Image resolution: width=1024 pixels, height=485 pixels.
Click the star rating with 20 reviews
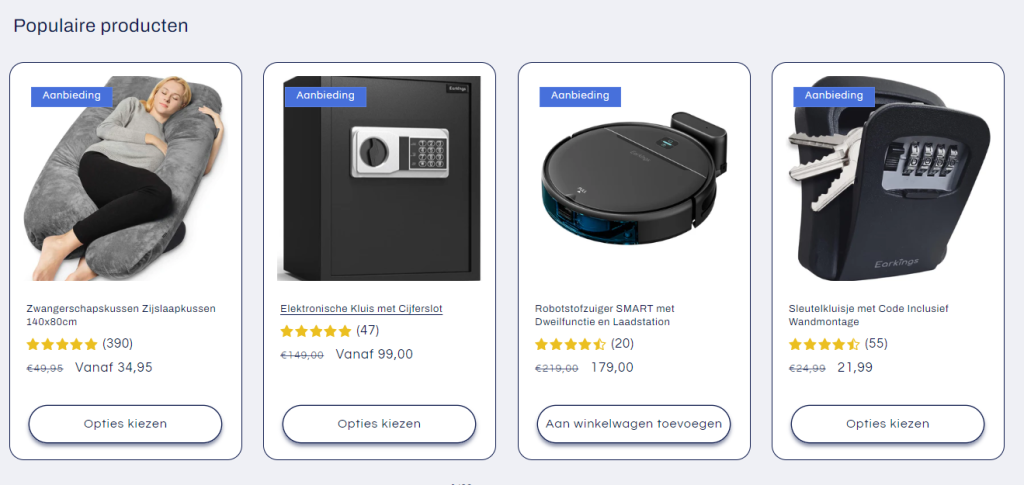click(584, 344)
